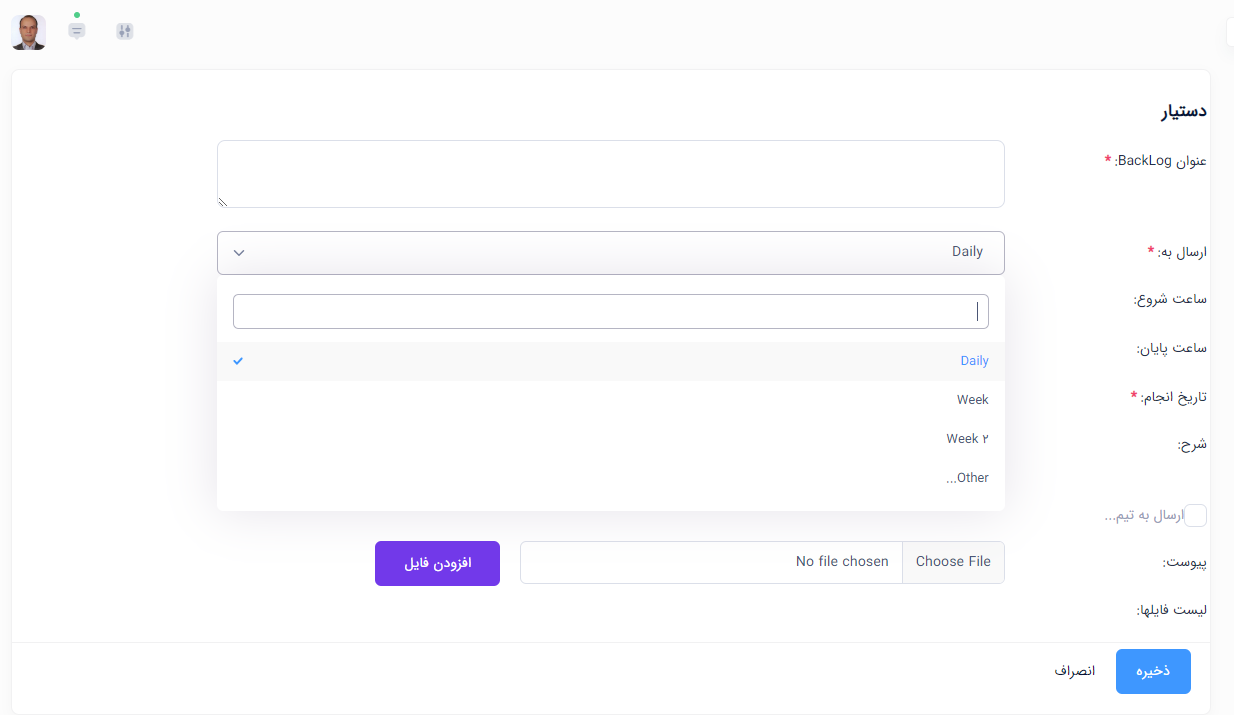
Task: Select Daily from the dropdown list
Action: [x=973, y=361]
